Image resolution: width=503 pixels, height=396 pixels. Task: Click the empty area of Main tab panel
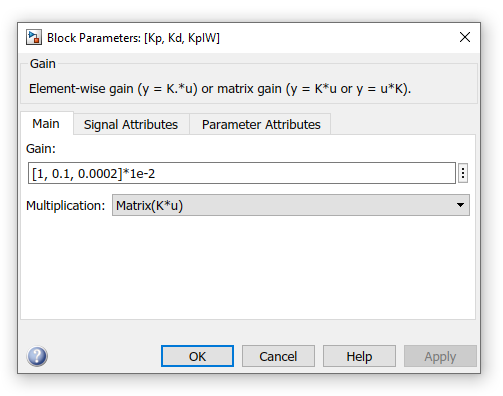pyautogui.click(x=248, y=268)
